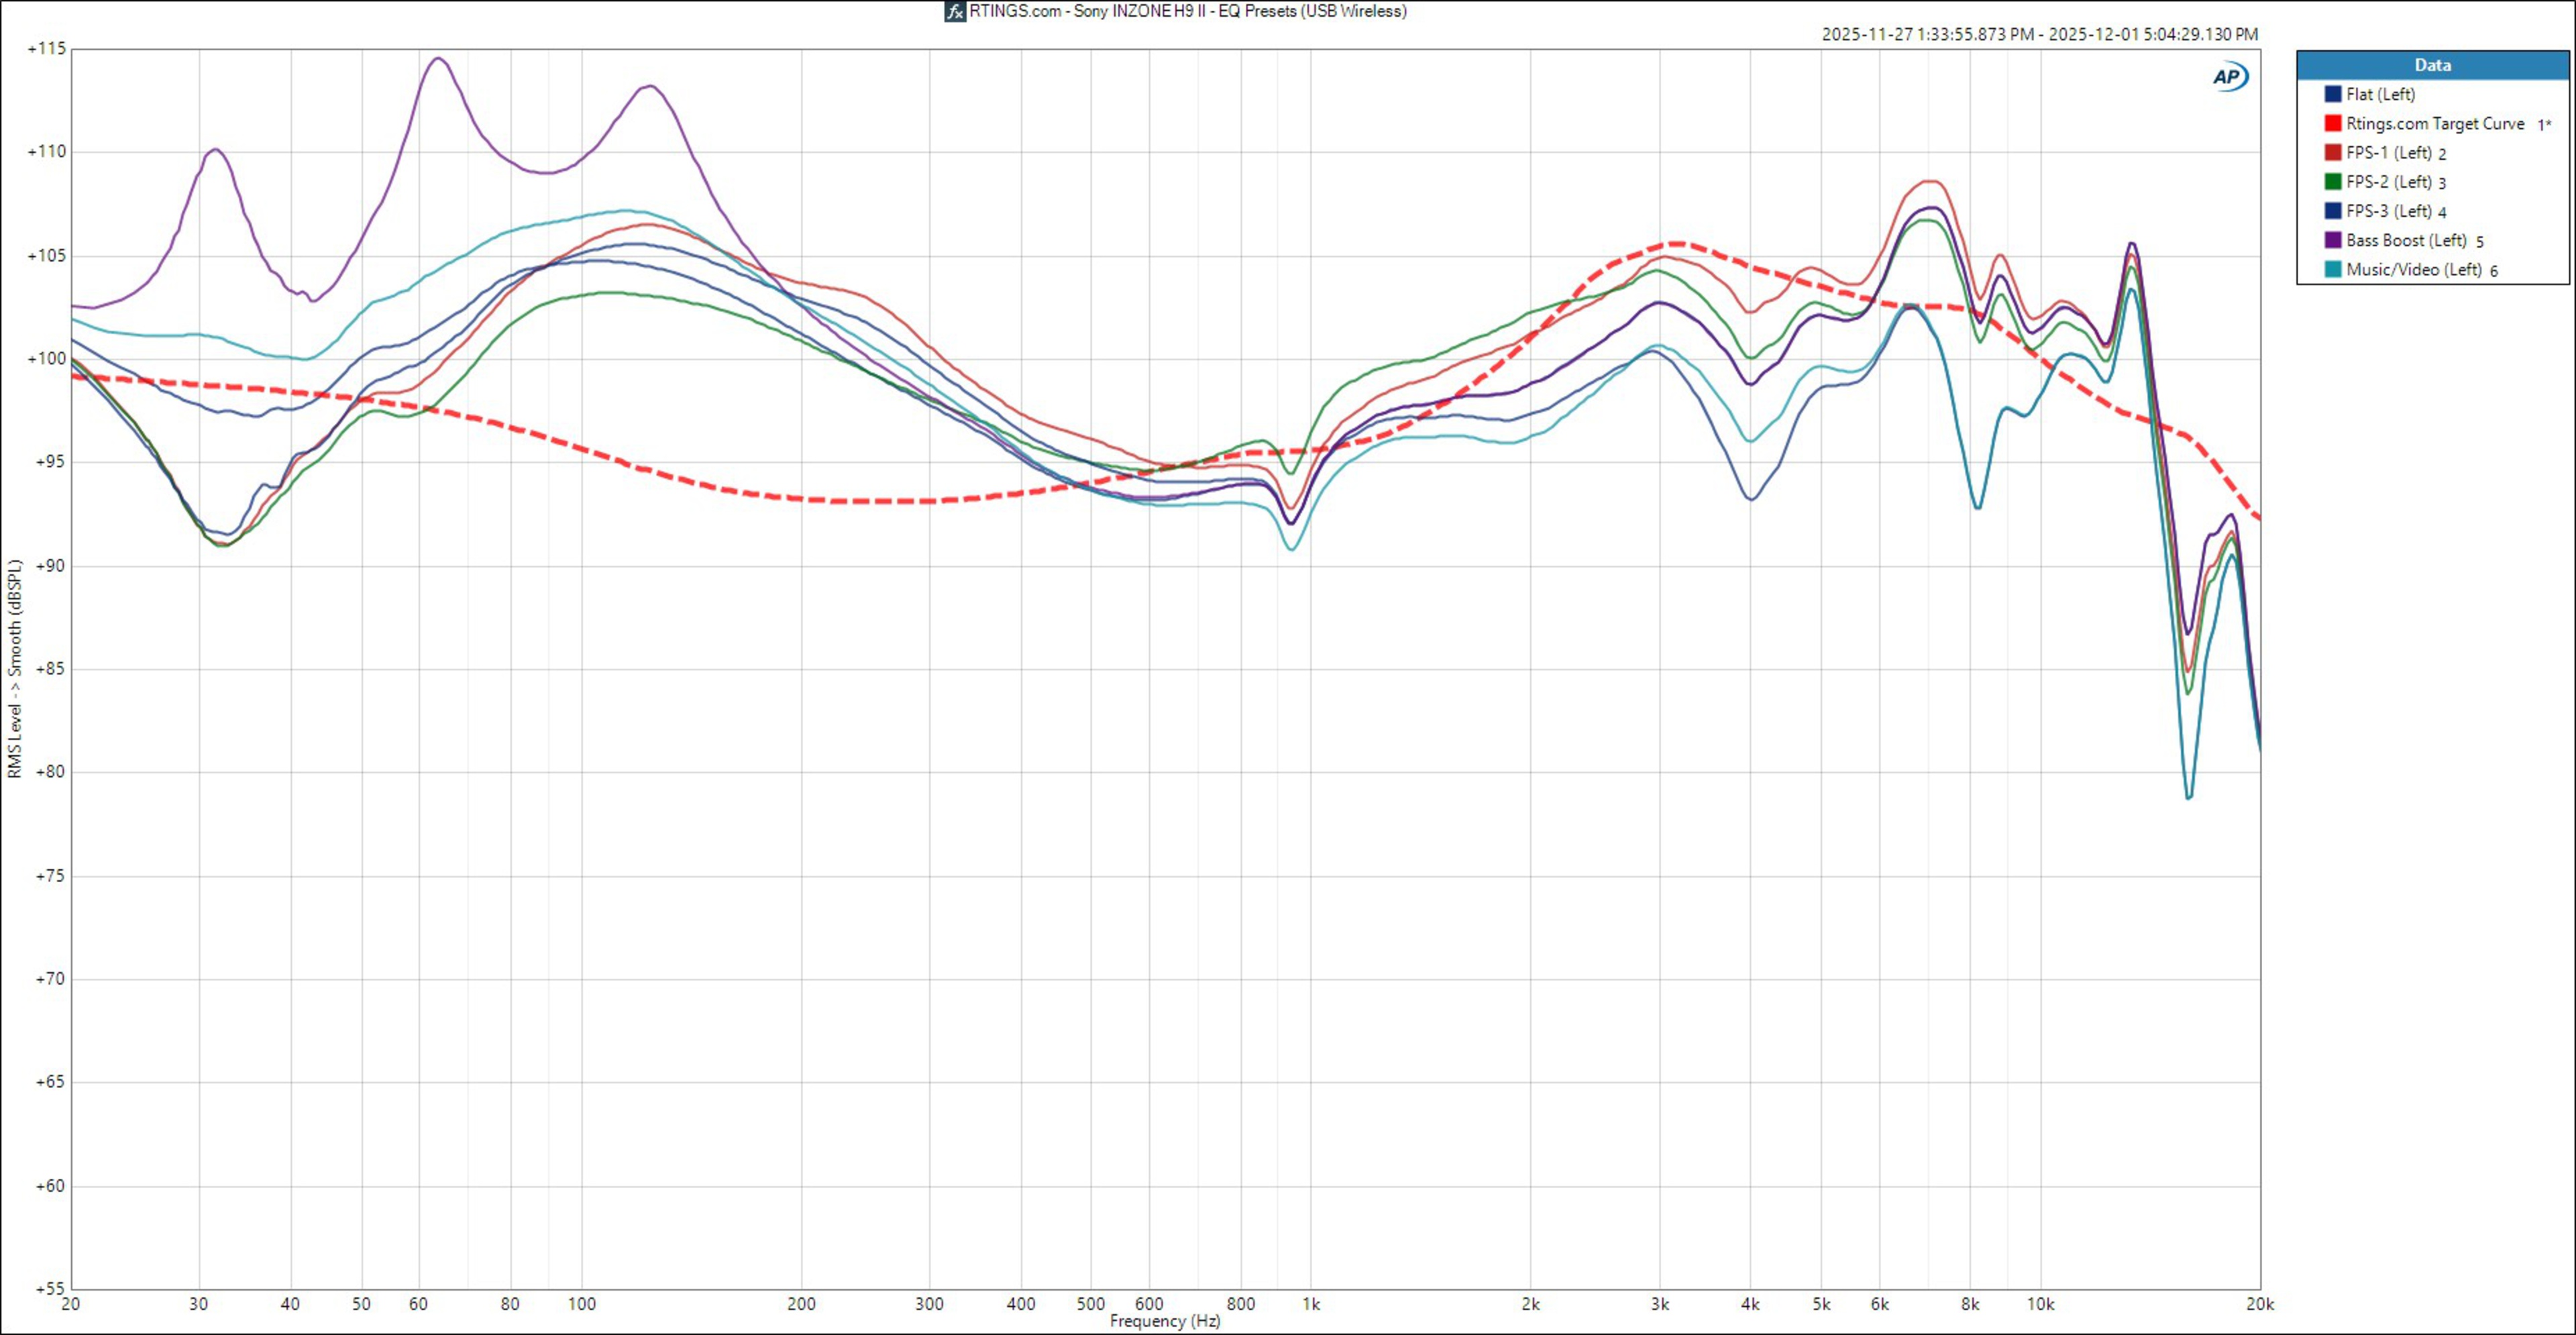The height and width of the screenshot is (1335, 2576).
Task: Select the FPS-2 (Left) legend label
Action: pos(2389,182)
